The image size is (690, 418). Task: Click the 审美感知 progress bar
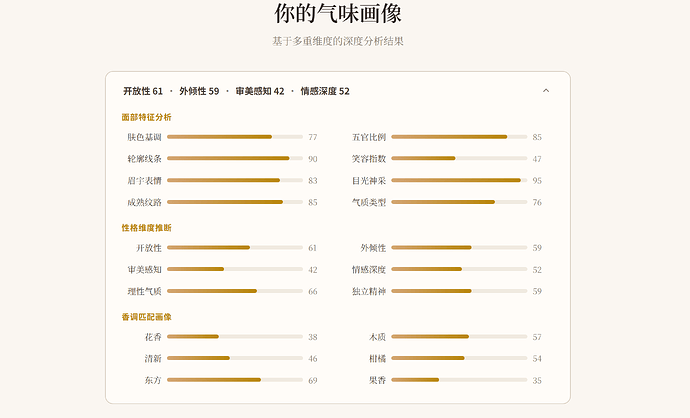(x=235, y=269)
